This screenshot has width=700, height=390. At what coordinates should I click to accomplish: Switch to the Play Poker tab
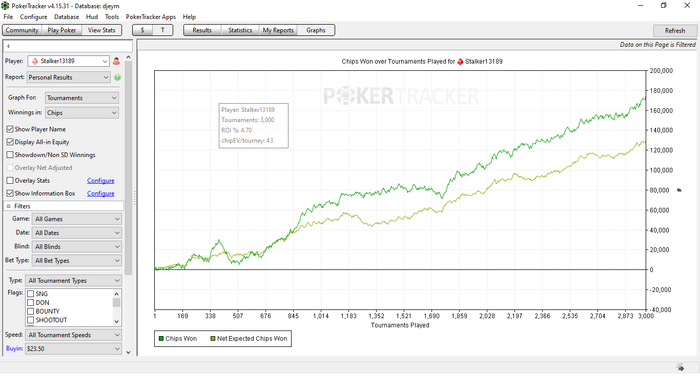[62, 30]
